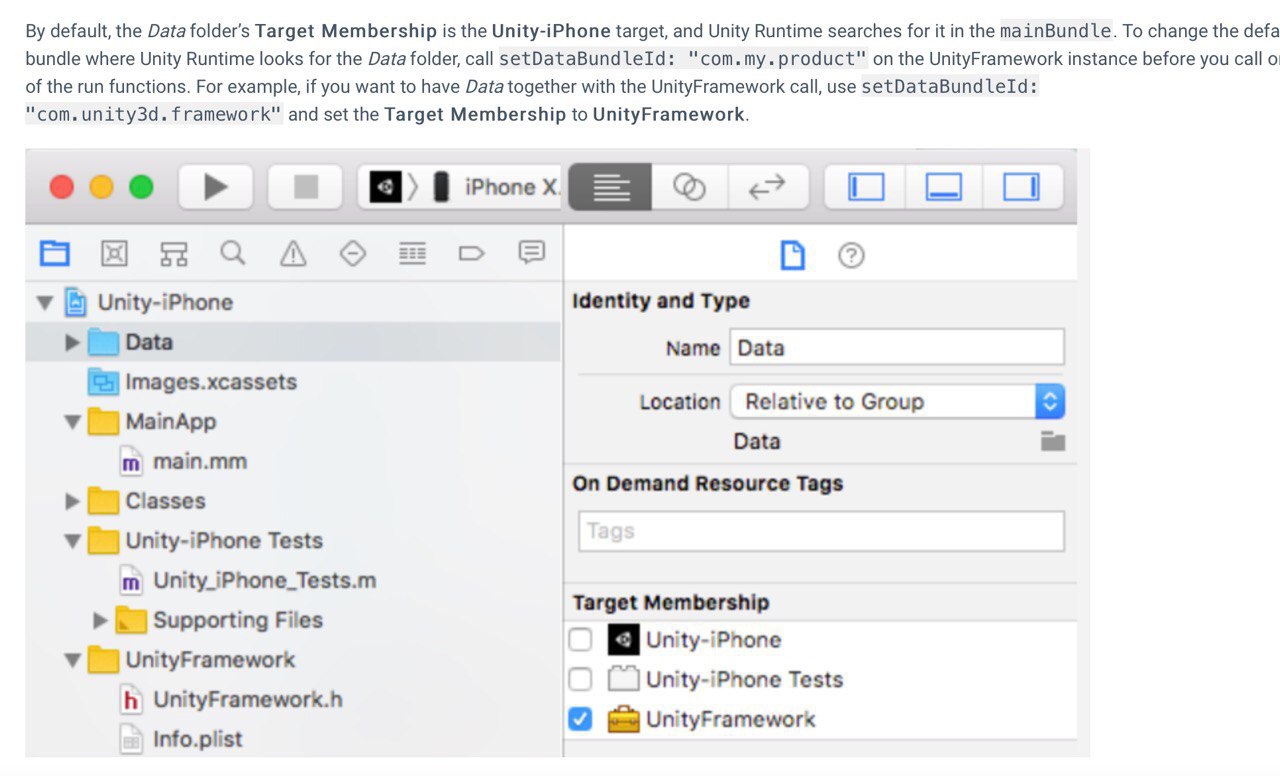Show the Project navigator (folder icon)
The height and width of the screenshot is (776, 1280).
(x=54, y=253)
